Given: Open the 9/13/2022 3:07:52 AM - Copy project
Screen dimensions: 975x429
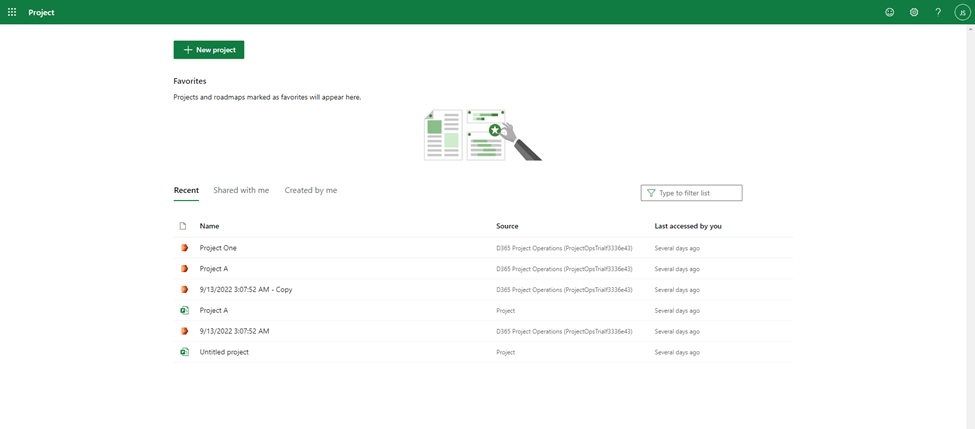Looking at the screenshot, I should tap(246, 289).
